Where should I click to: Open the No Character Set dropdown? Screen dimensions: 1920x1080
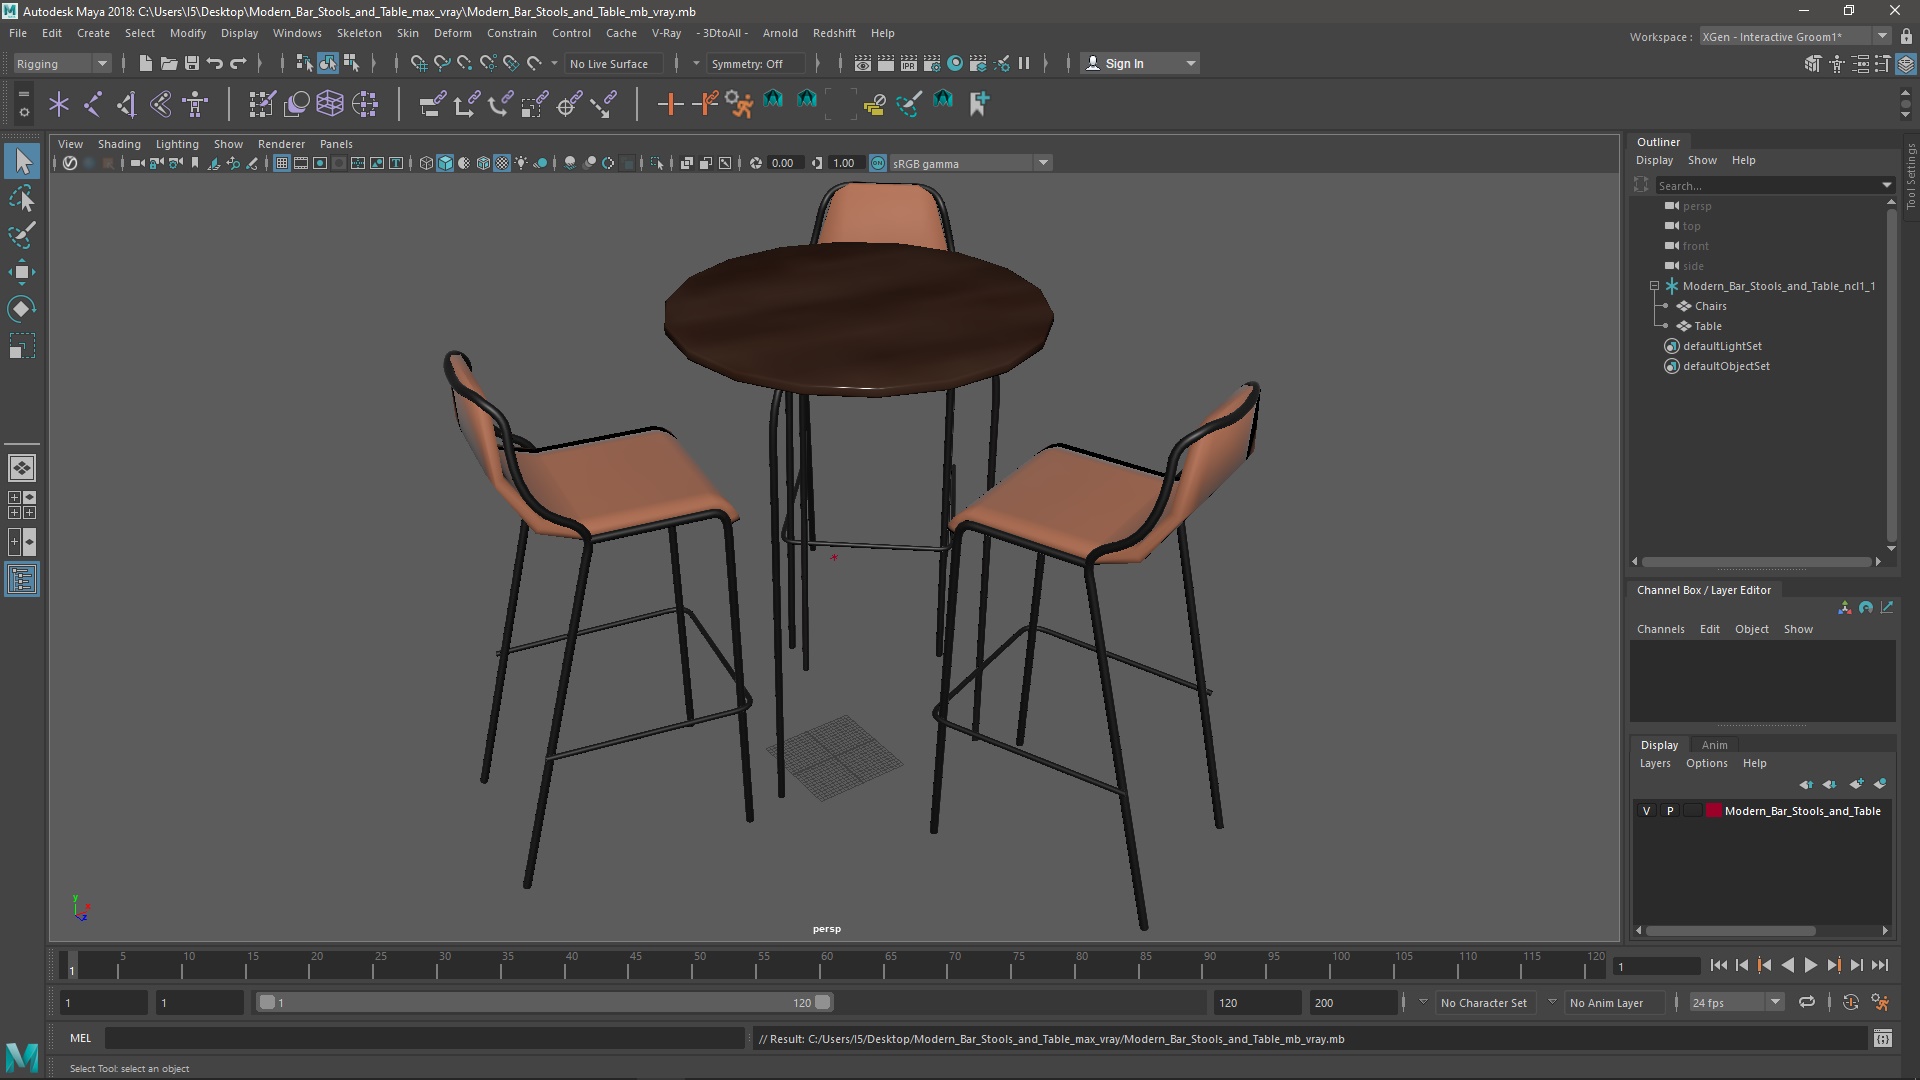click(1423, 1002)
